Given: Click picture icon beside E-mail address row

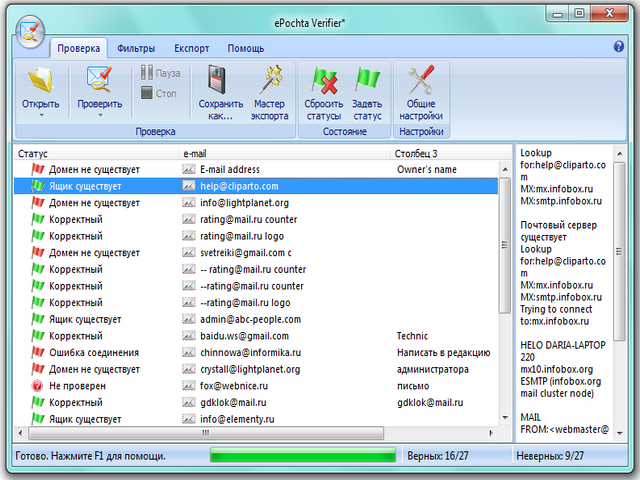Looking at the screenshot, I should (x=189, y=169).
